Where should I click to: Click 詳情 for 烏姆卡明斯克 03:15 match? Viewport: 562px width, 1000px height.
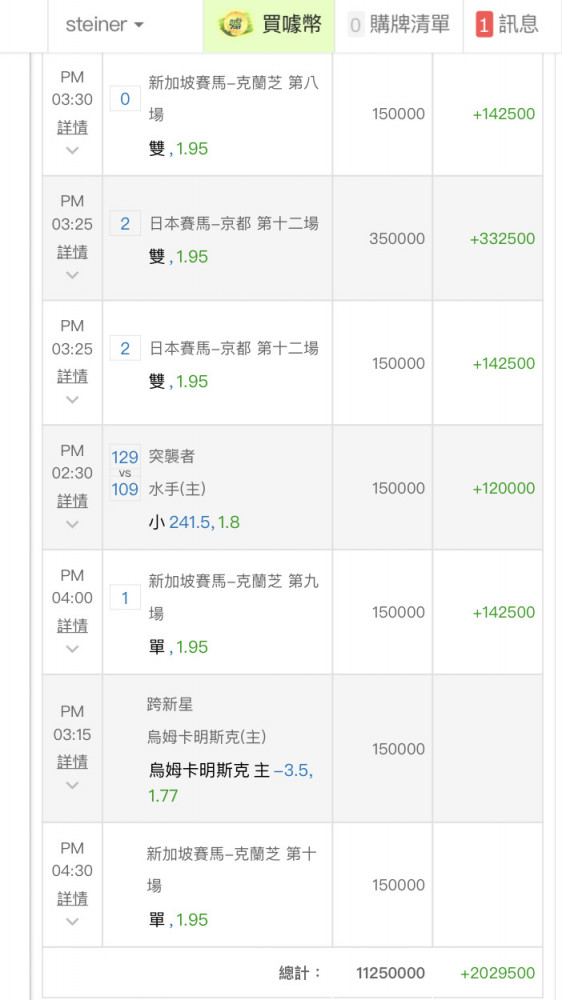coord(72,762)
